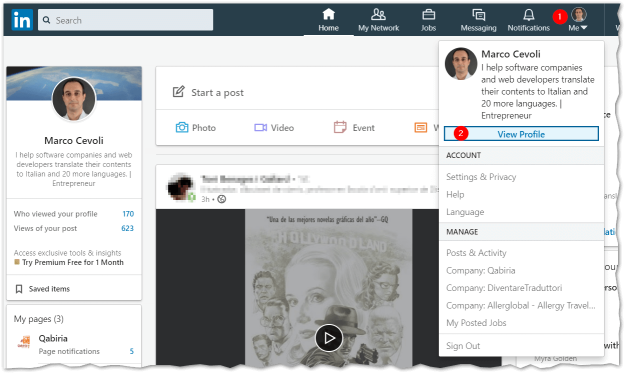Open the Home navigation icon

point(328,14)
